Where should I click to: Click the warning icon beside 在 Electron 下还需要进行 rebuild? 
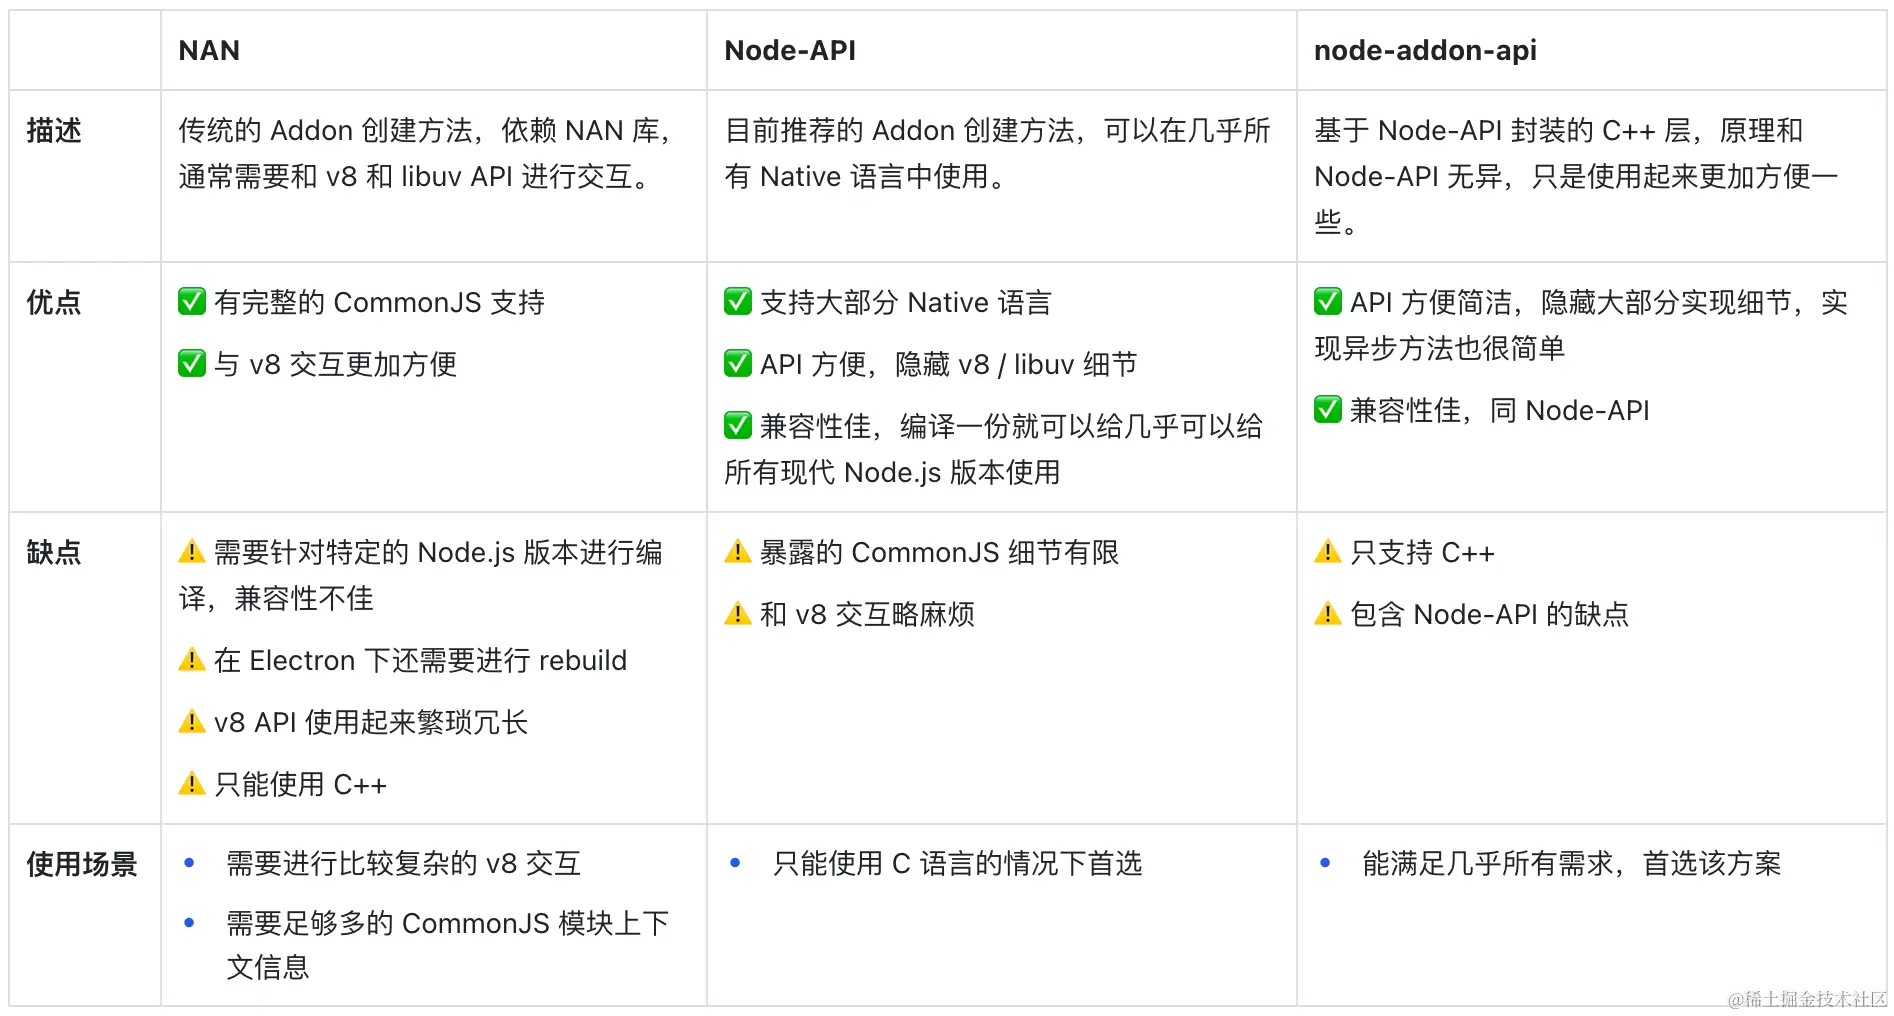click(192, 659)
